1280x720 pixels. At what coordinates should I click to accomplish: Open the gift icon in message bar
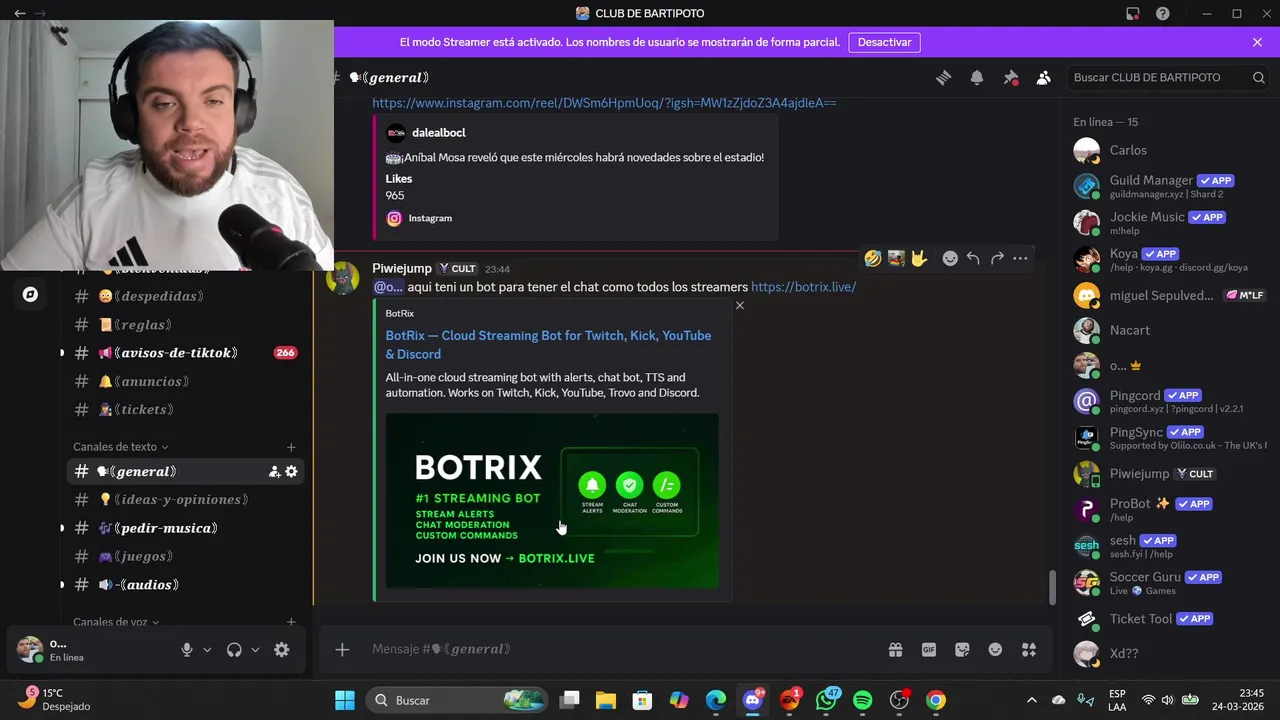(x=895, y=650)
